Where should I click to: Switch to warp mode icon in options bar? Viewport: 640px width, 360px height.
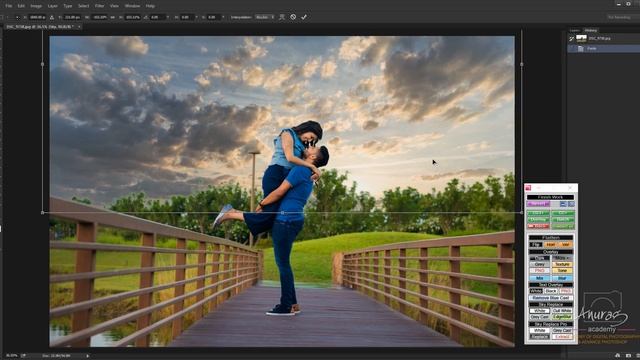pyautogui.click(x=282, y=17)
